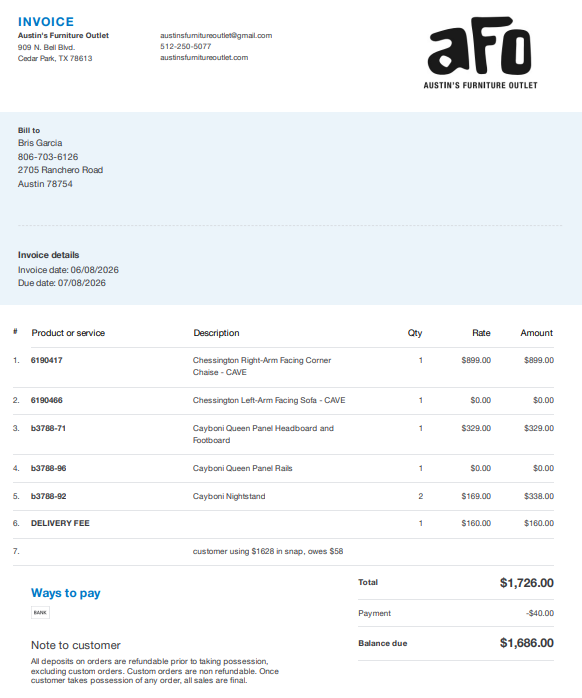Click Cayboni Queen Panel Rails description
This screenshot has width=582, height=698.
[x=243, y=468]
